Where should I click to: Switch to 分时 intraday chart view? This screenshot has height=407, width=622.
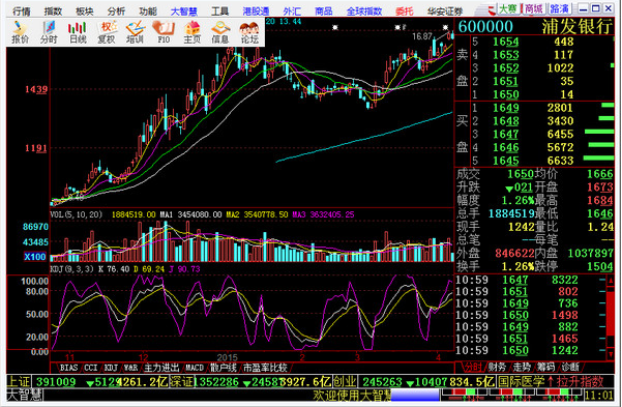tap(49, 32)
